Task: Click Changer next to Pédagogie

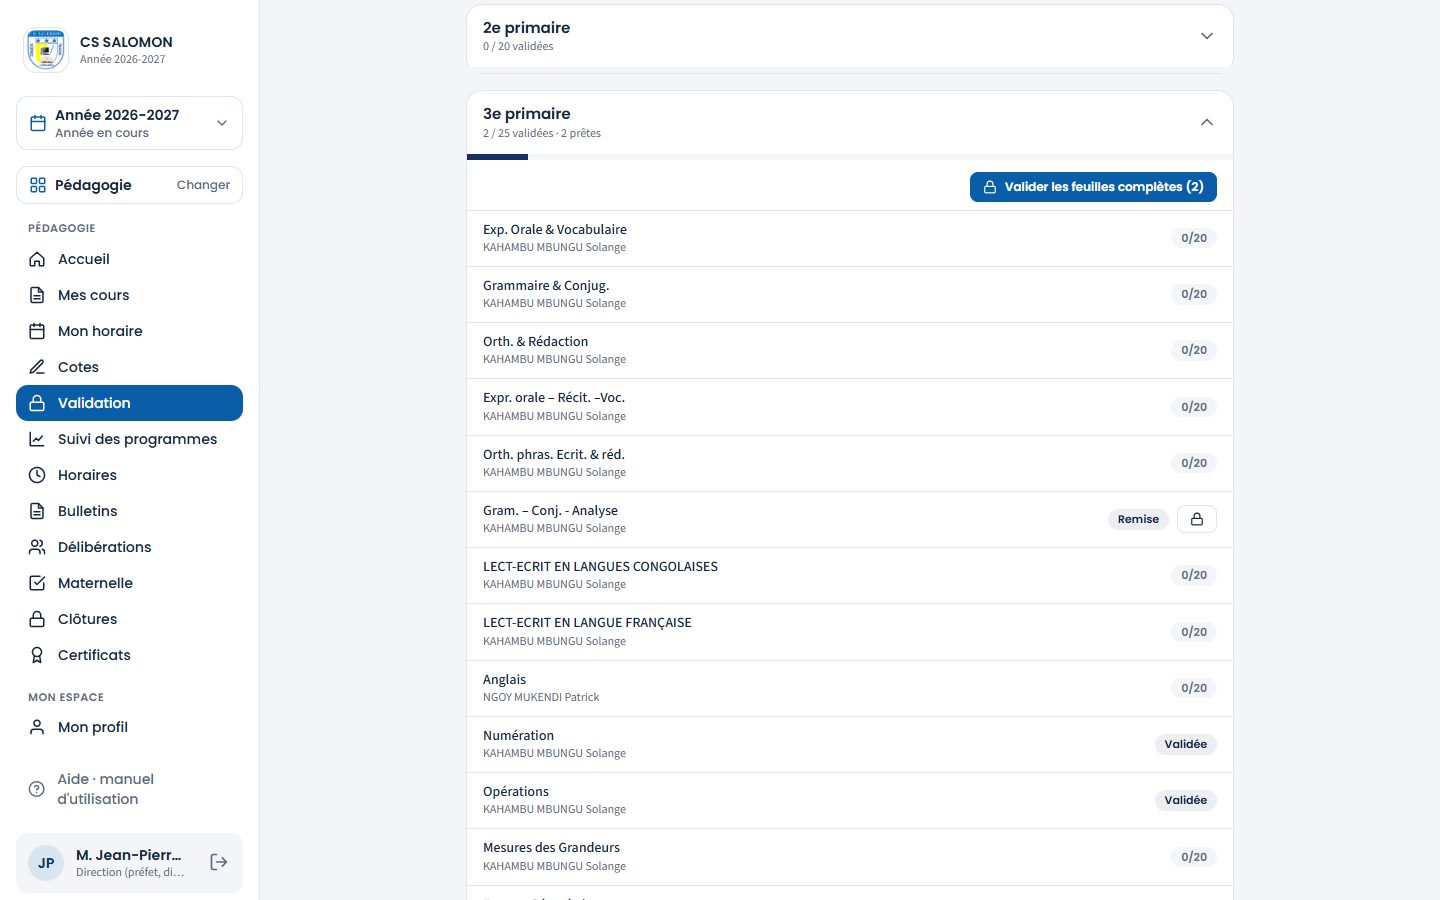Action: [203, 185]
